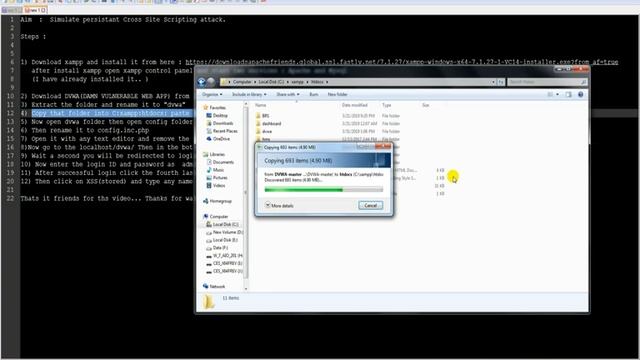Screen dimensions: 640x360
Task: Go back in Explorer window
Action: [202, 82]
